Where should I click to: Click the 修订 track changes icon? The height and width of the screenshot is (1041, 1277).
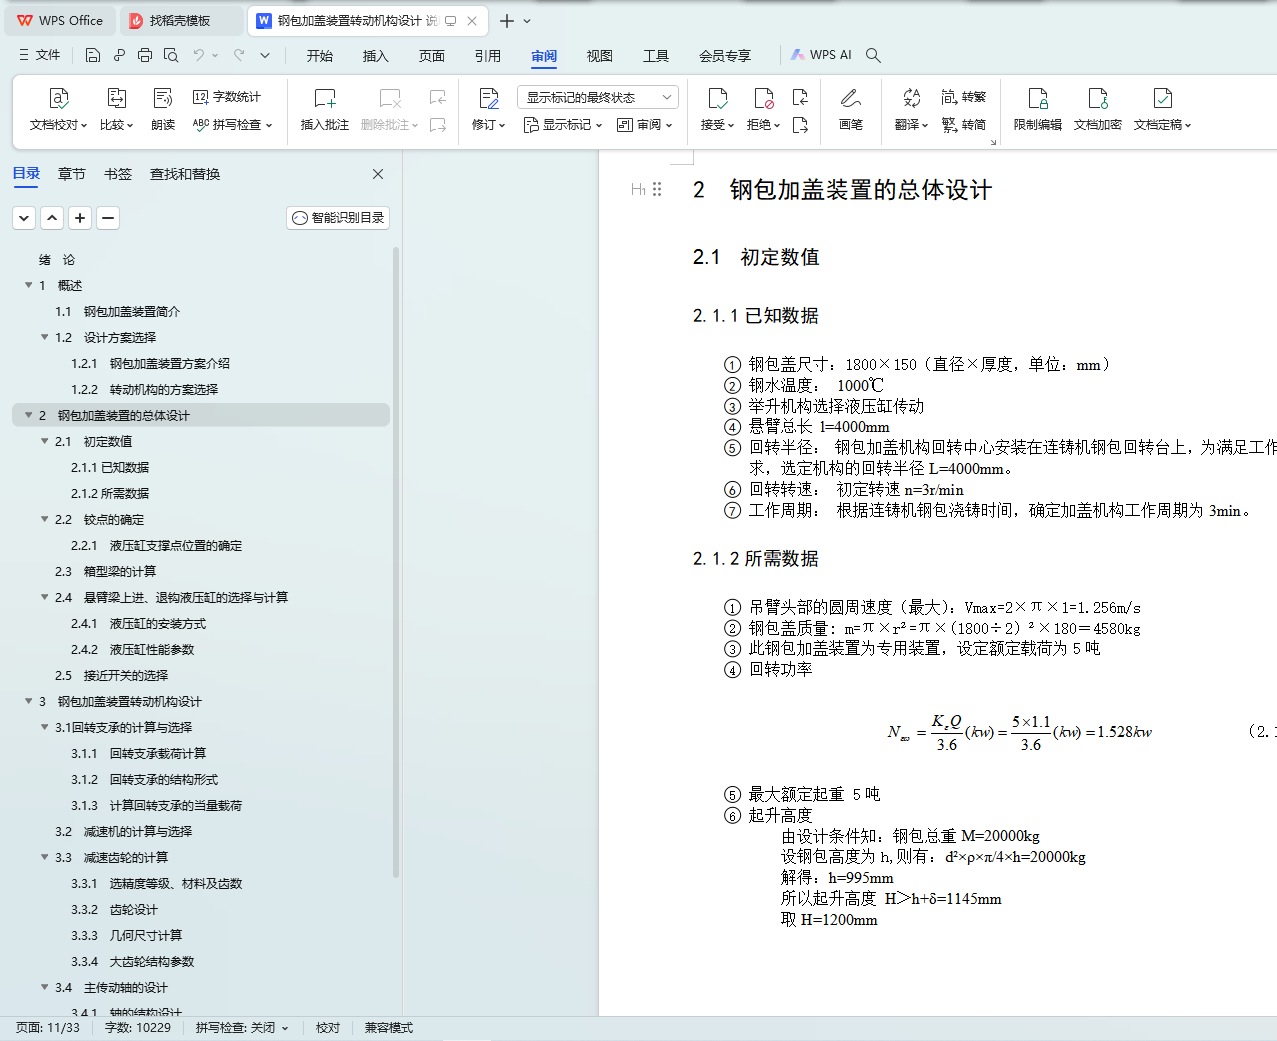point(489,98)
